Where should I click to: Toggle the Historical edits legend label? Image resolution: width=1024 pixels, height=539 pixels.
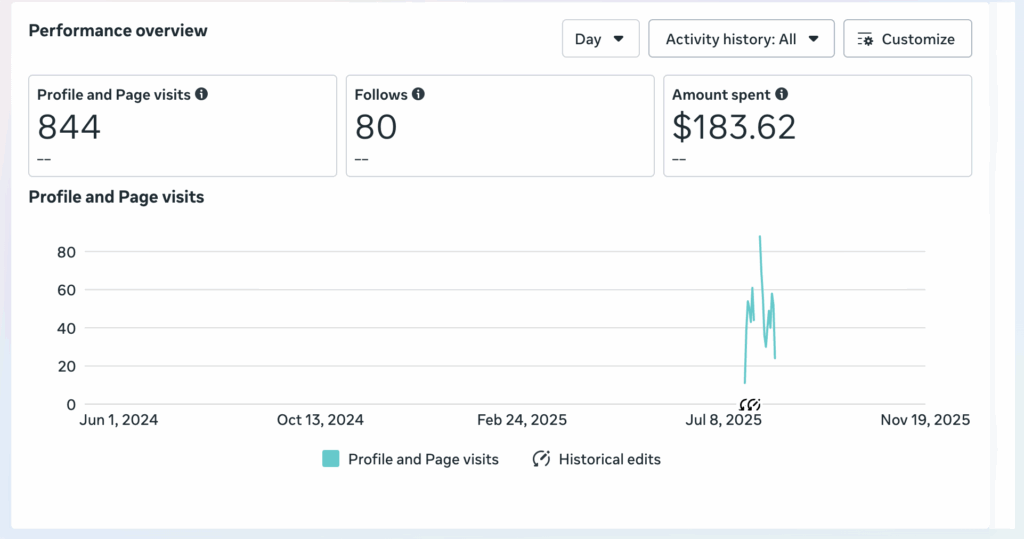tap(609, 459)
